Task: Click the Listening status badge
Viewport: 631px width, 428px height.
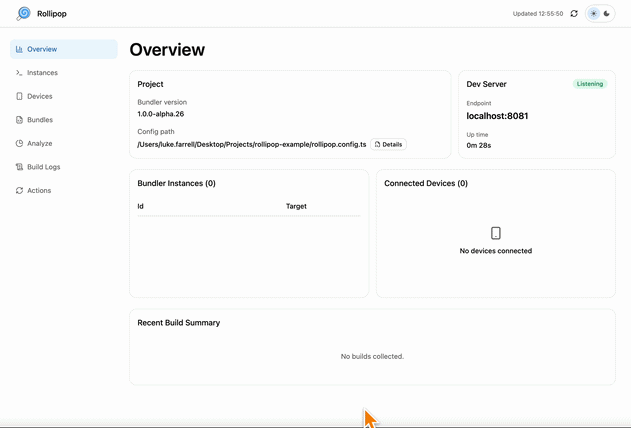Action: (590, 84)
